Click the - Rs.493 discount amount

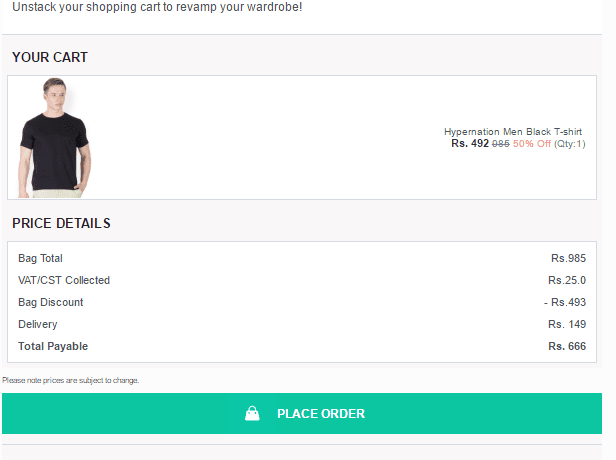point(564,302)
